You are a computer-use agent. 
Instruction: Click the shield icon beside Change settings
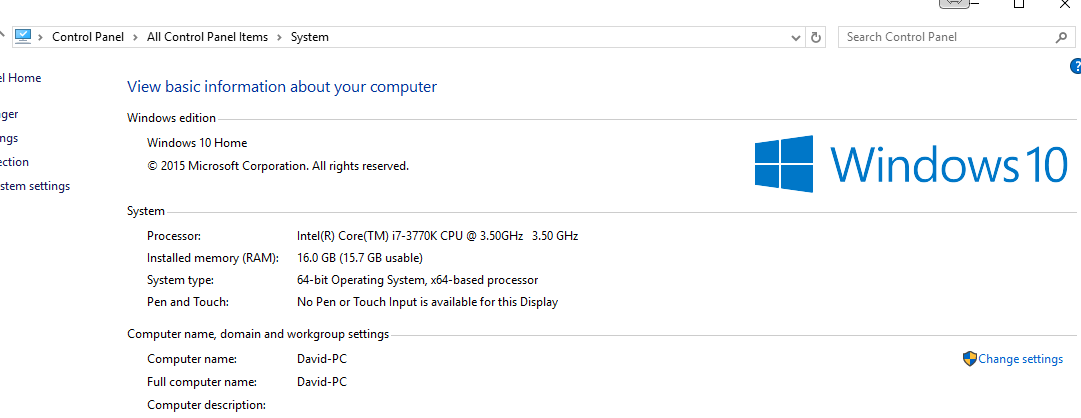click(969, 359)
